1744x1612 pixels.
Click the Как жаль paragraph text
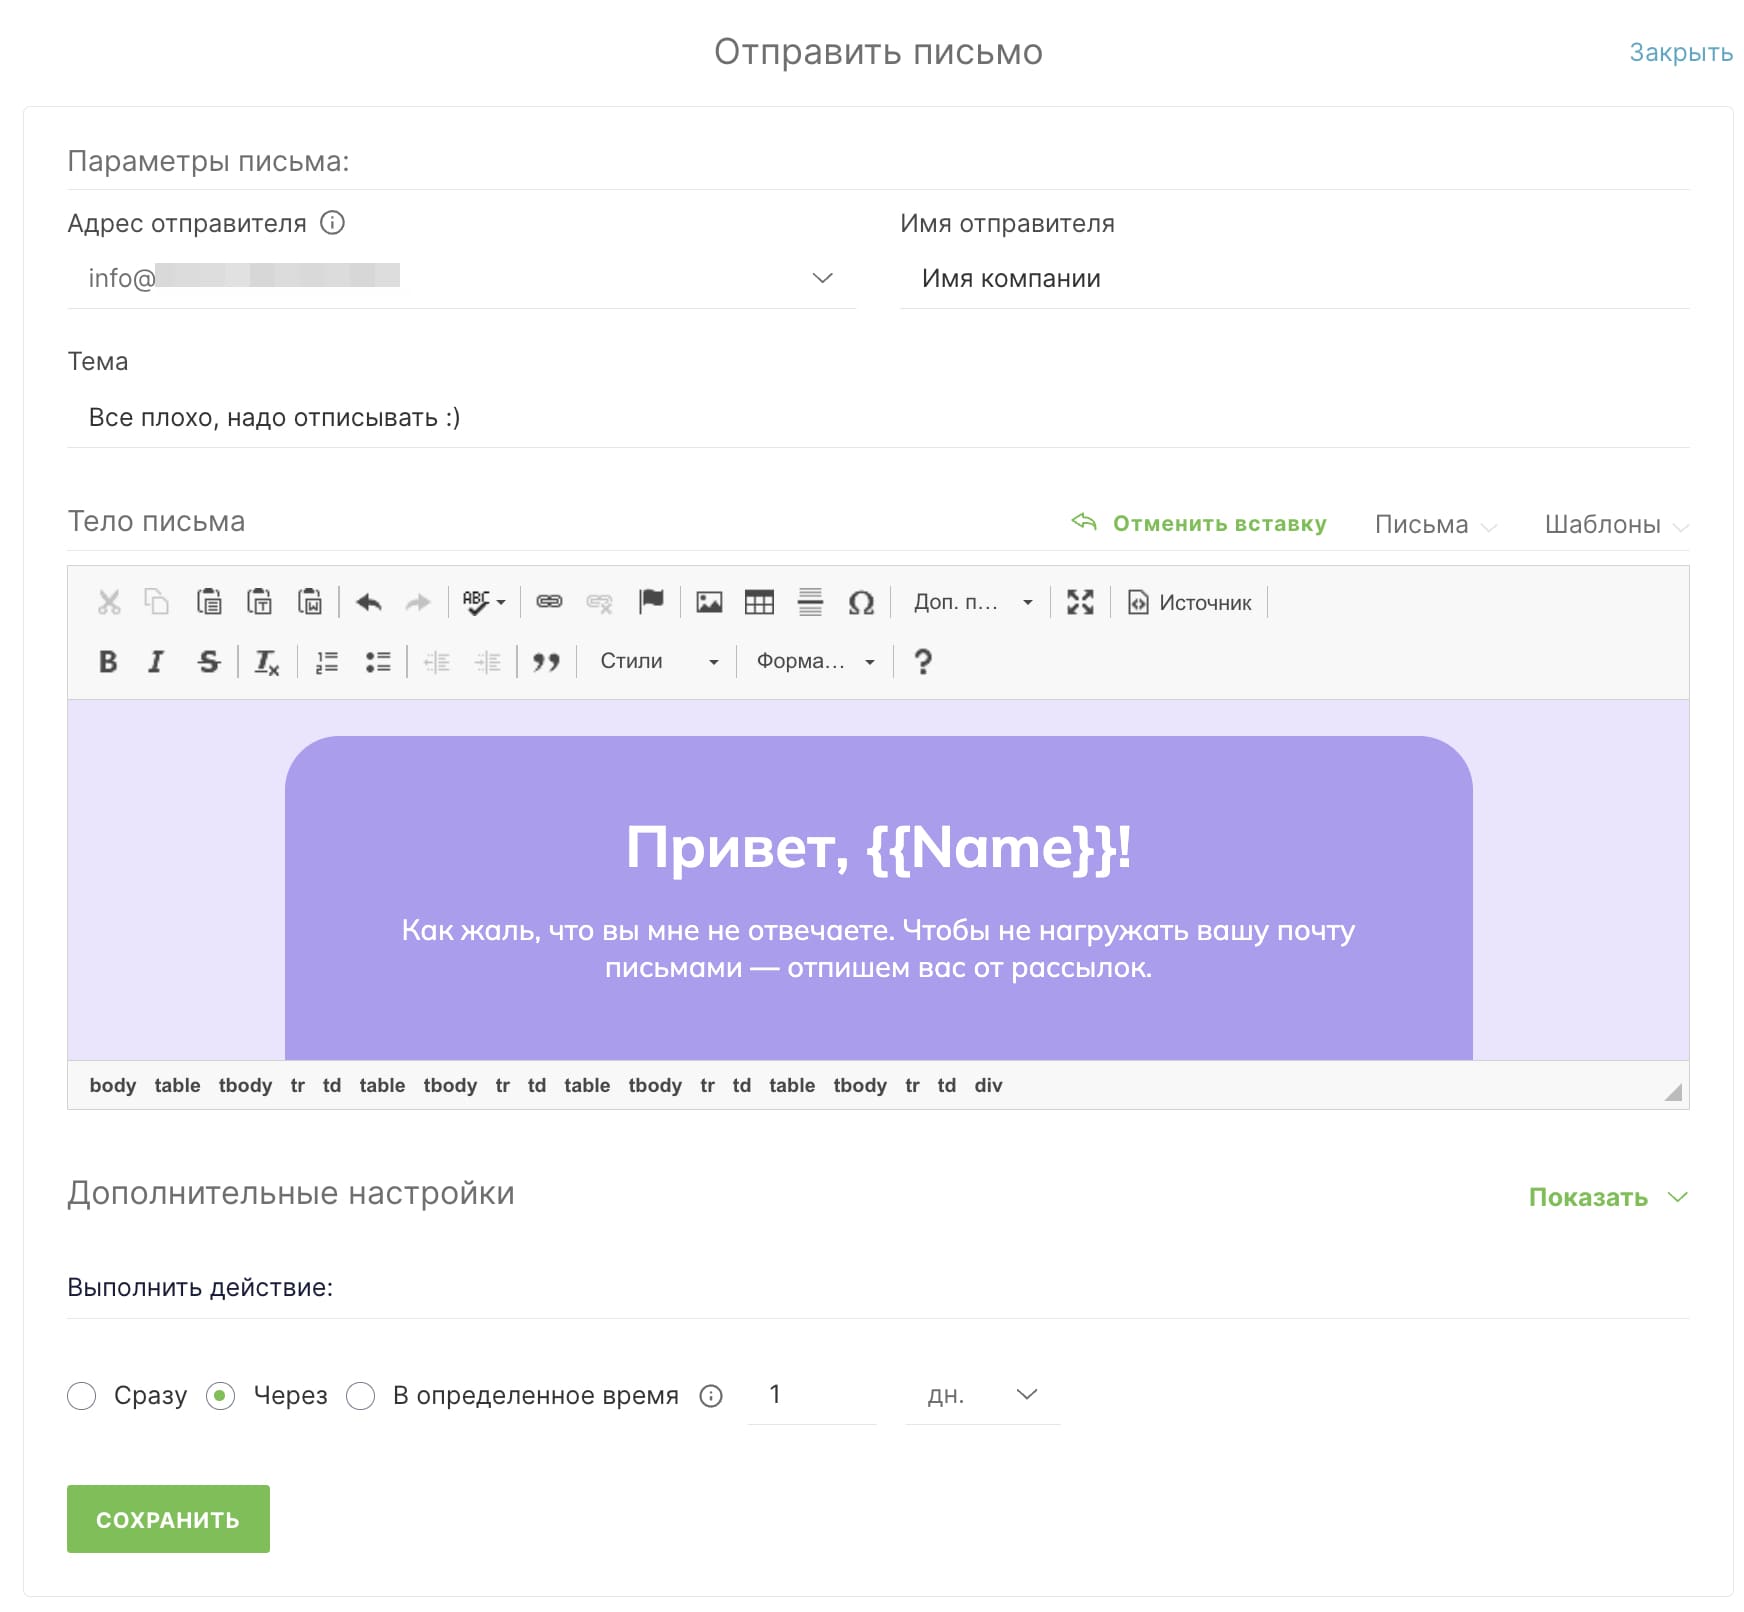(878, 949)
